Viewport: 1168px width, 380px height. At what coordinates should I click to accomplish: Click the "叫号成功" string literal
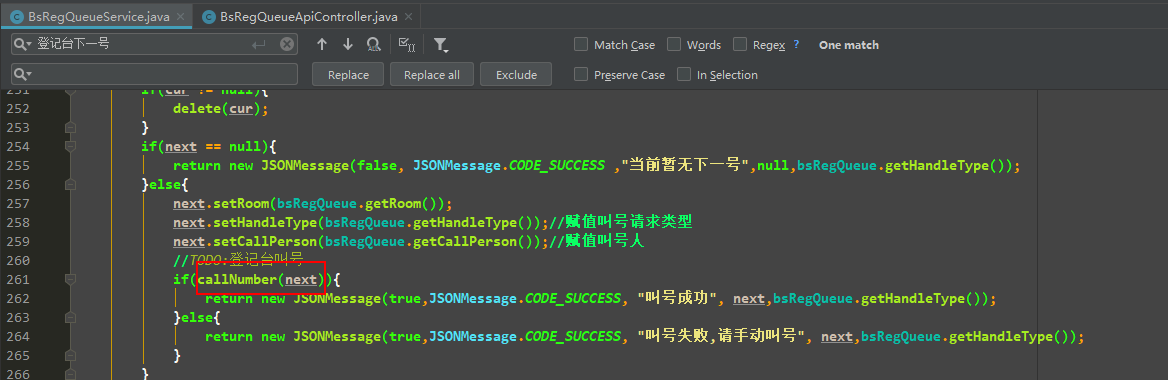[x=676, y=298]
